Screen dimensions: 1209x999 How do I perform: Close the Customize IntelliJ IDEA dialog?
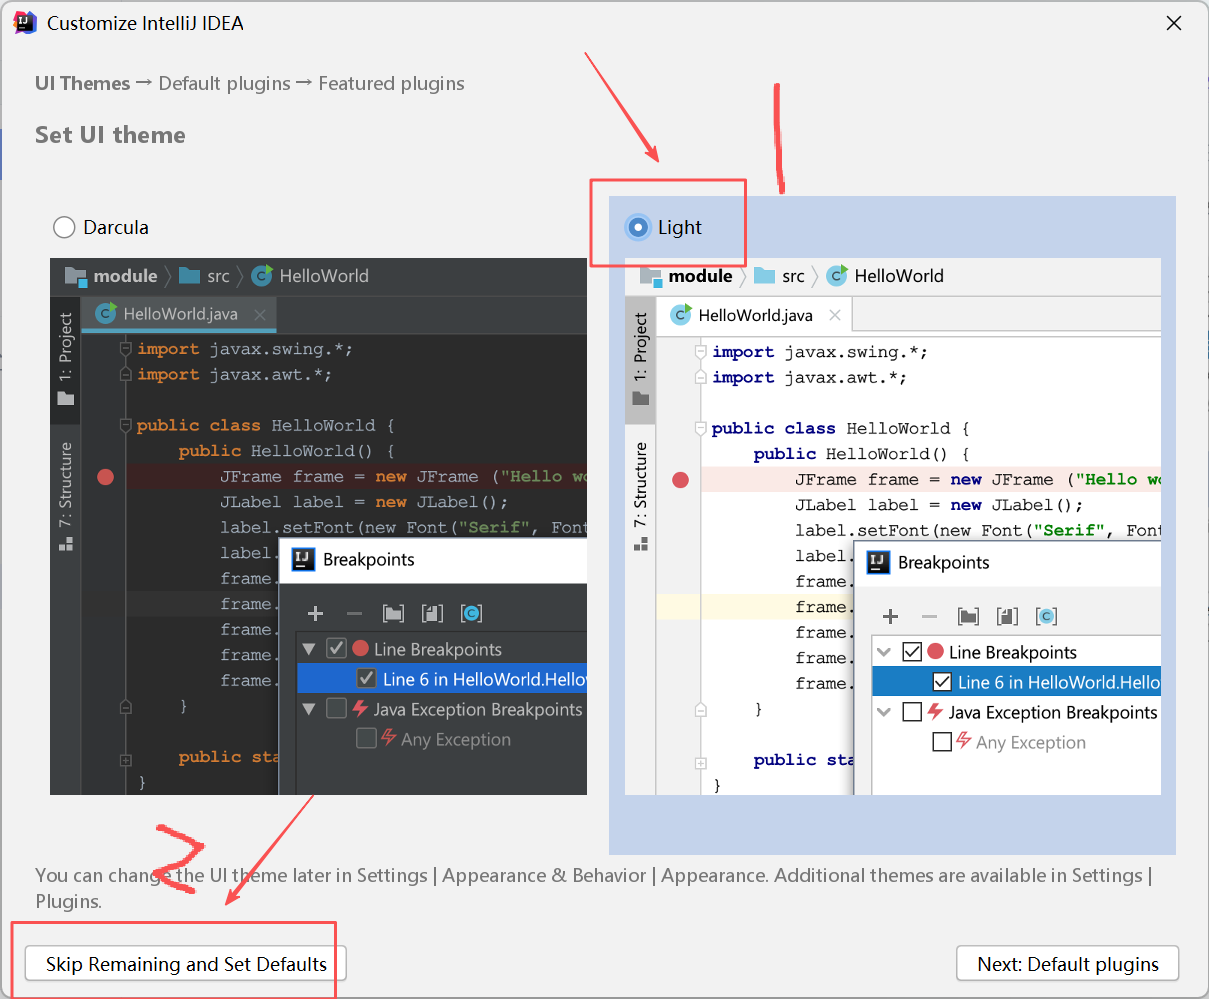pyautogui.click(x=1174, y=23)
